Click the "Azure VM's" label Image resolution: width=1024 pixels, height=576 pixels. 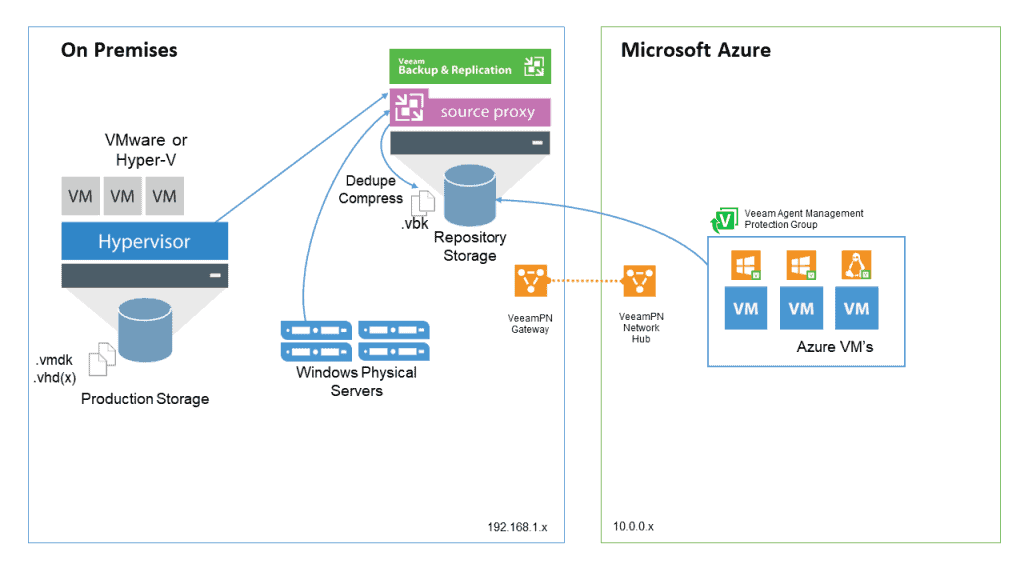tap(835, 347)
